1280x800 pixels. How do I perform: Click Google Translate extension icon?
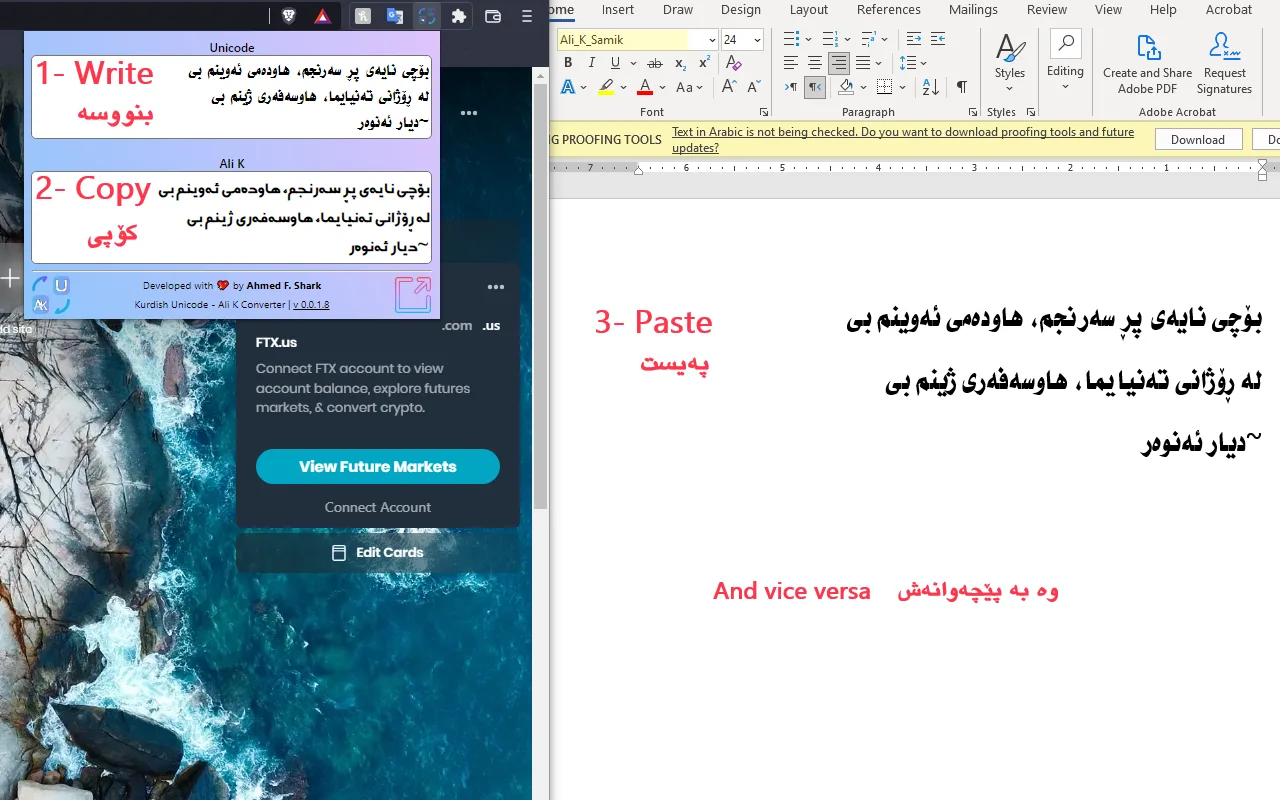[395, 16]
